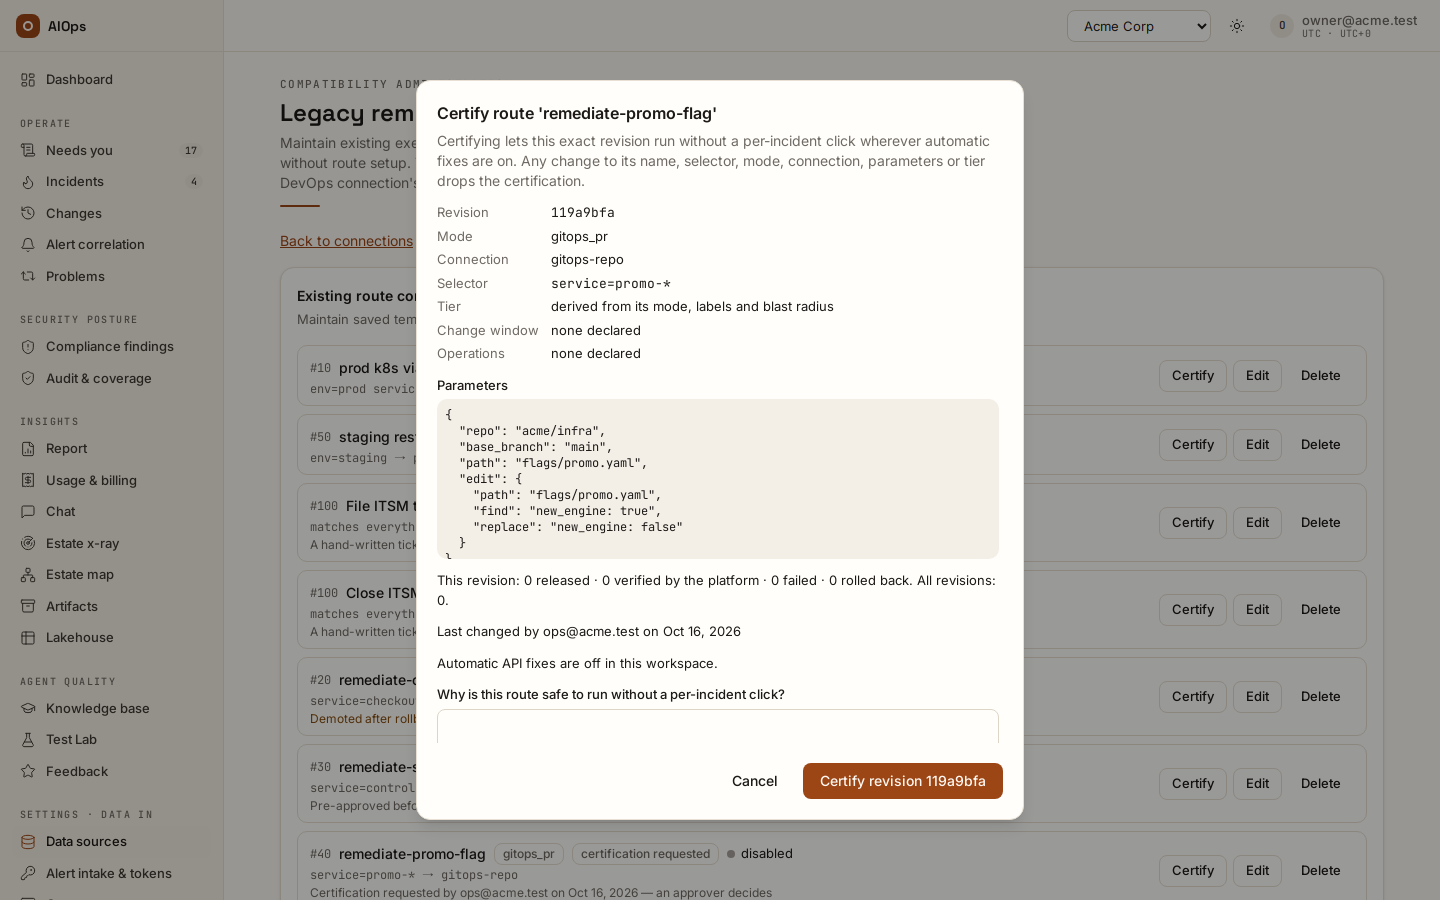Screen dimensions: 1440x900
Task: Follow the Back to connections link
Action: point(346,241)
